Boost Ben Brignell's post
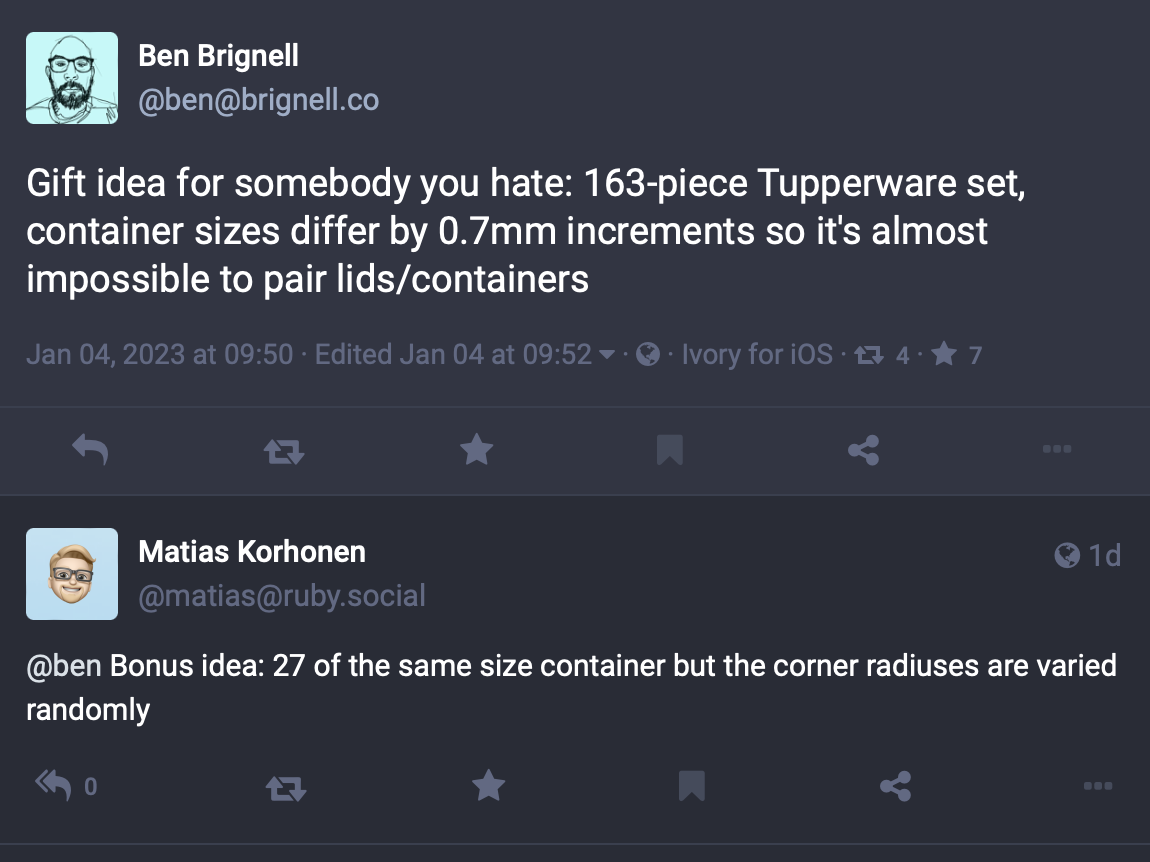Viewport: 1150px width, 862px height. (284, 450)
